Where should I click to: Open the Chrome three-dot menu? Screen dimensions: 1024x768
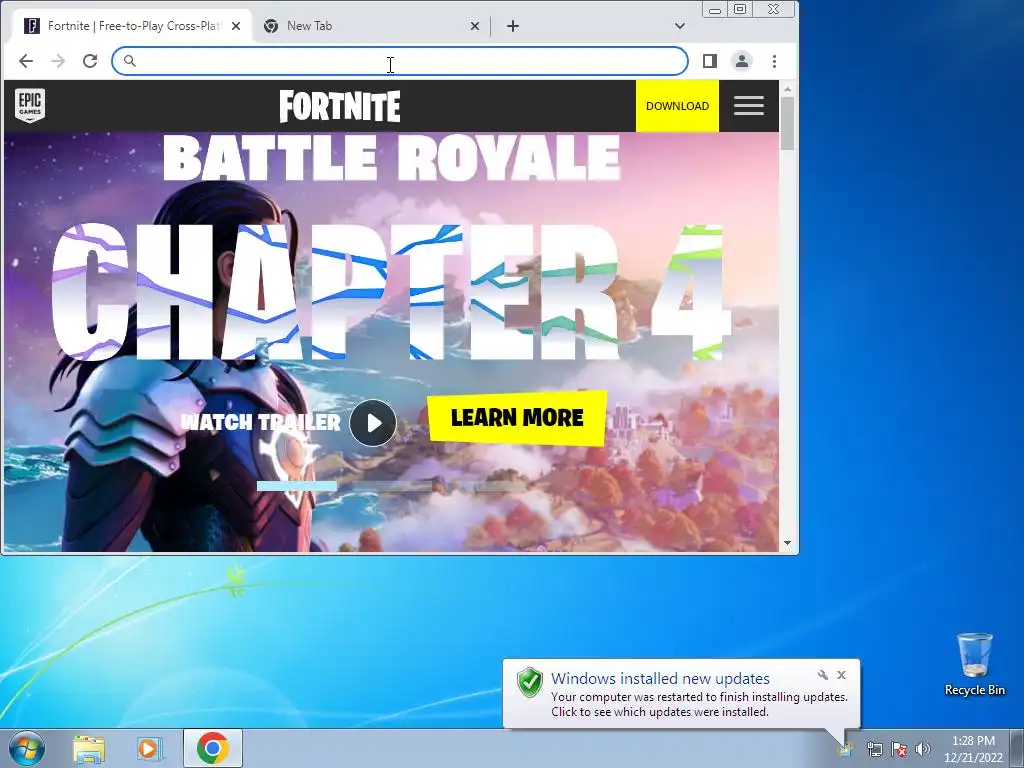click(775, 61)
